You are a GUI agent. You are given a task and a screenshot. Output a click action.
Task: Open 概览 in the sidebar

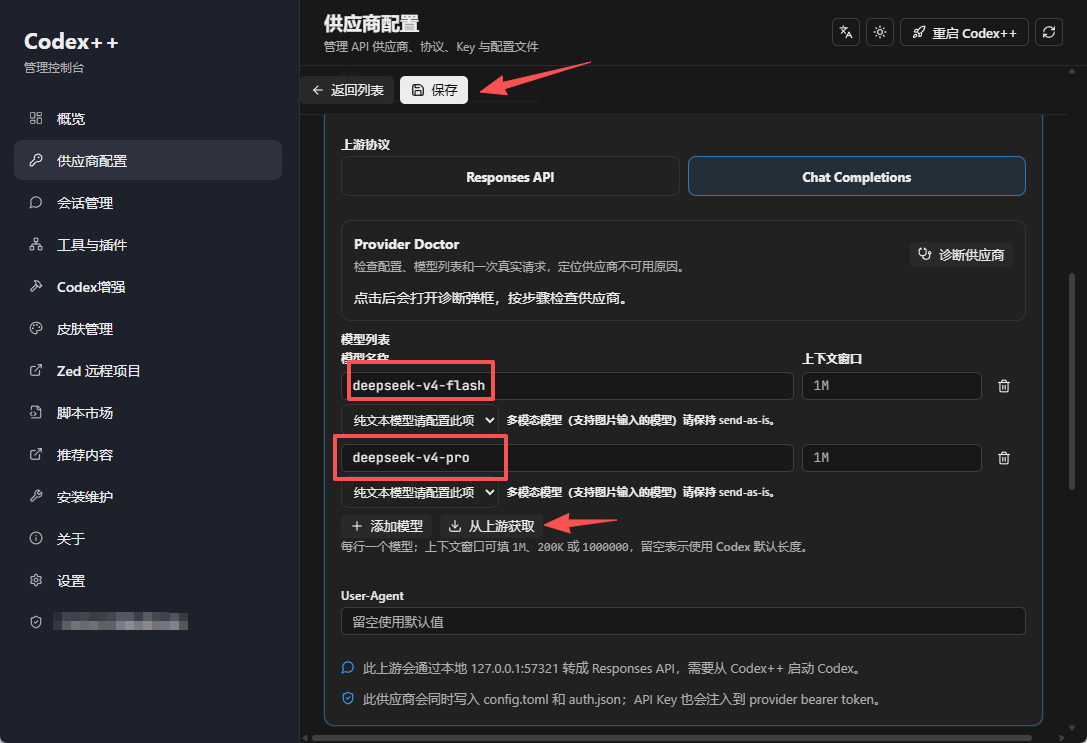tap(148, 119)
